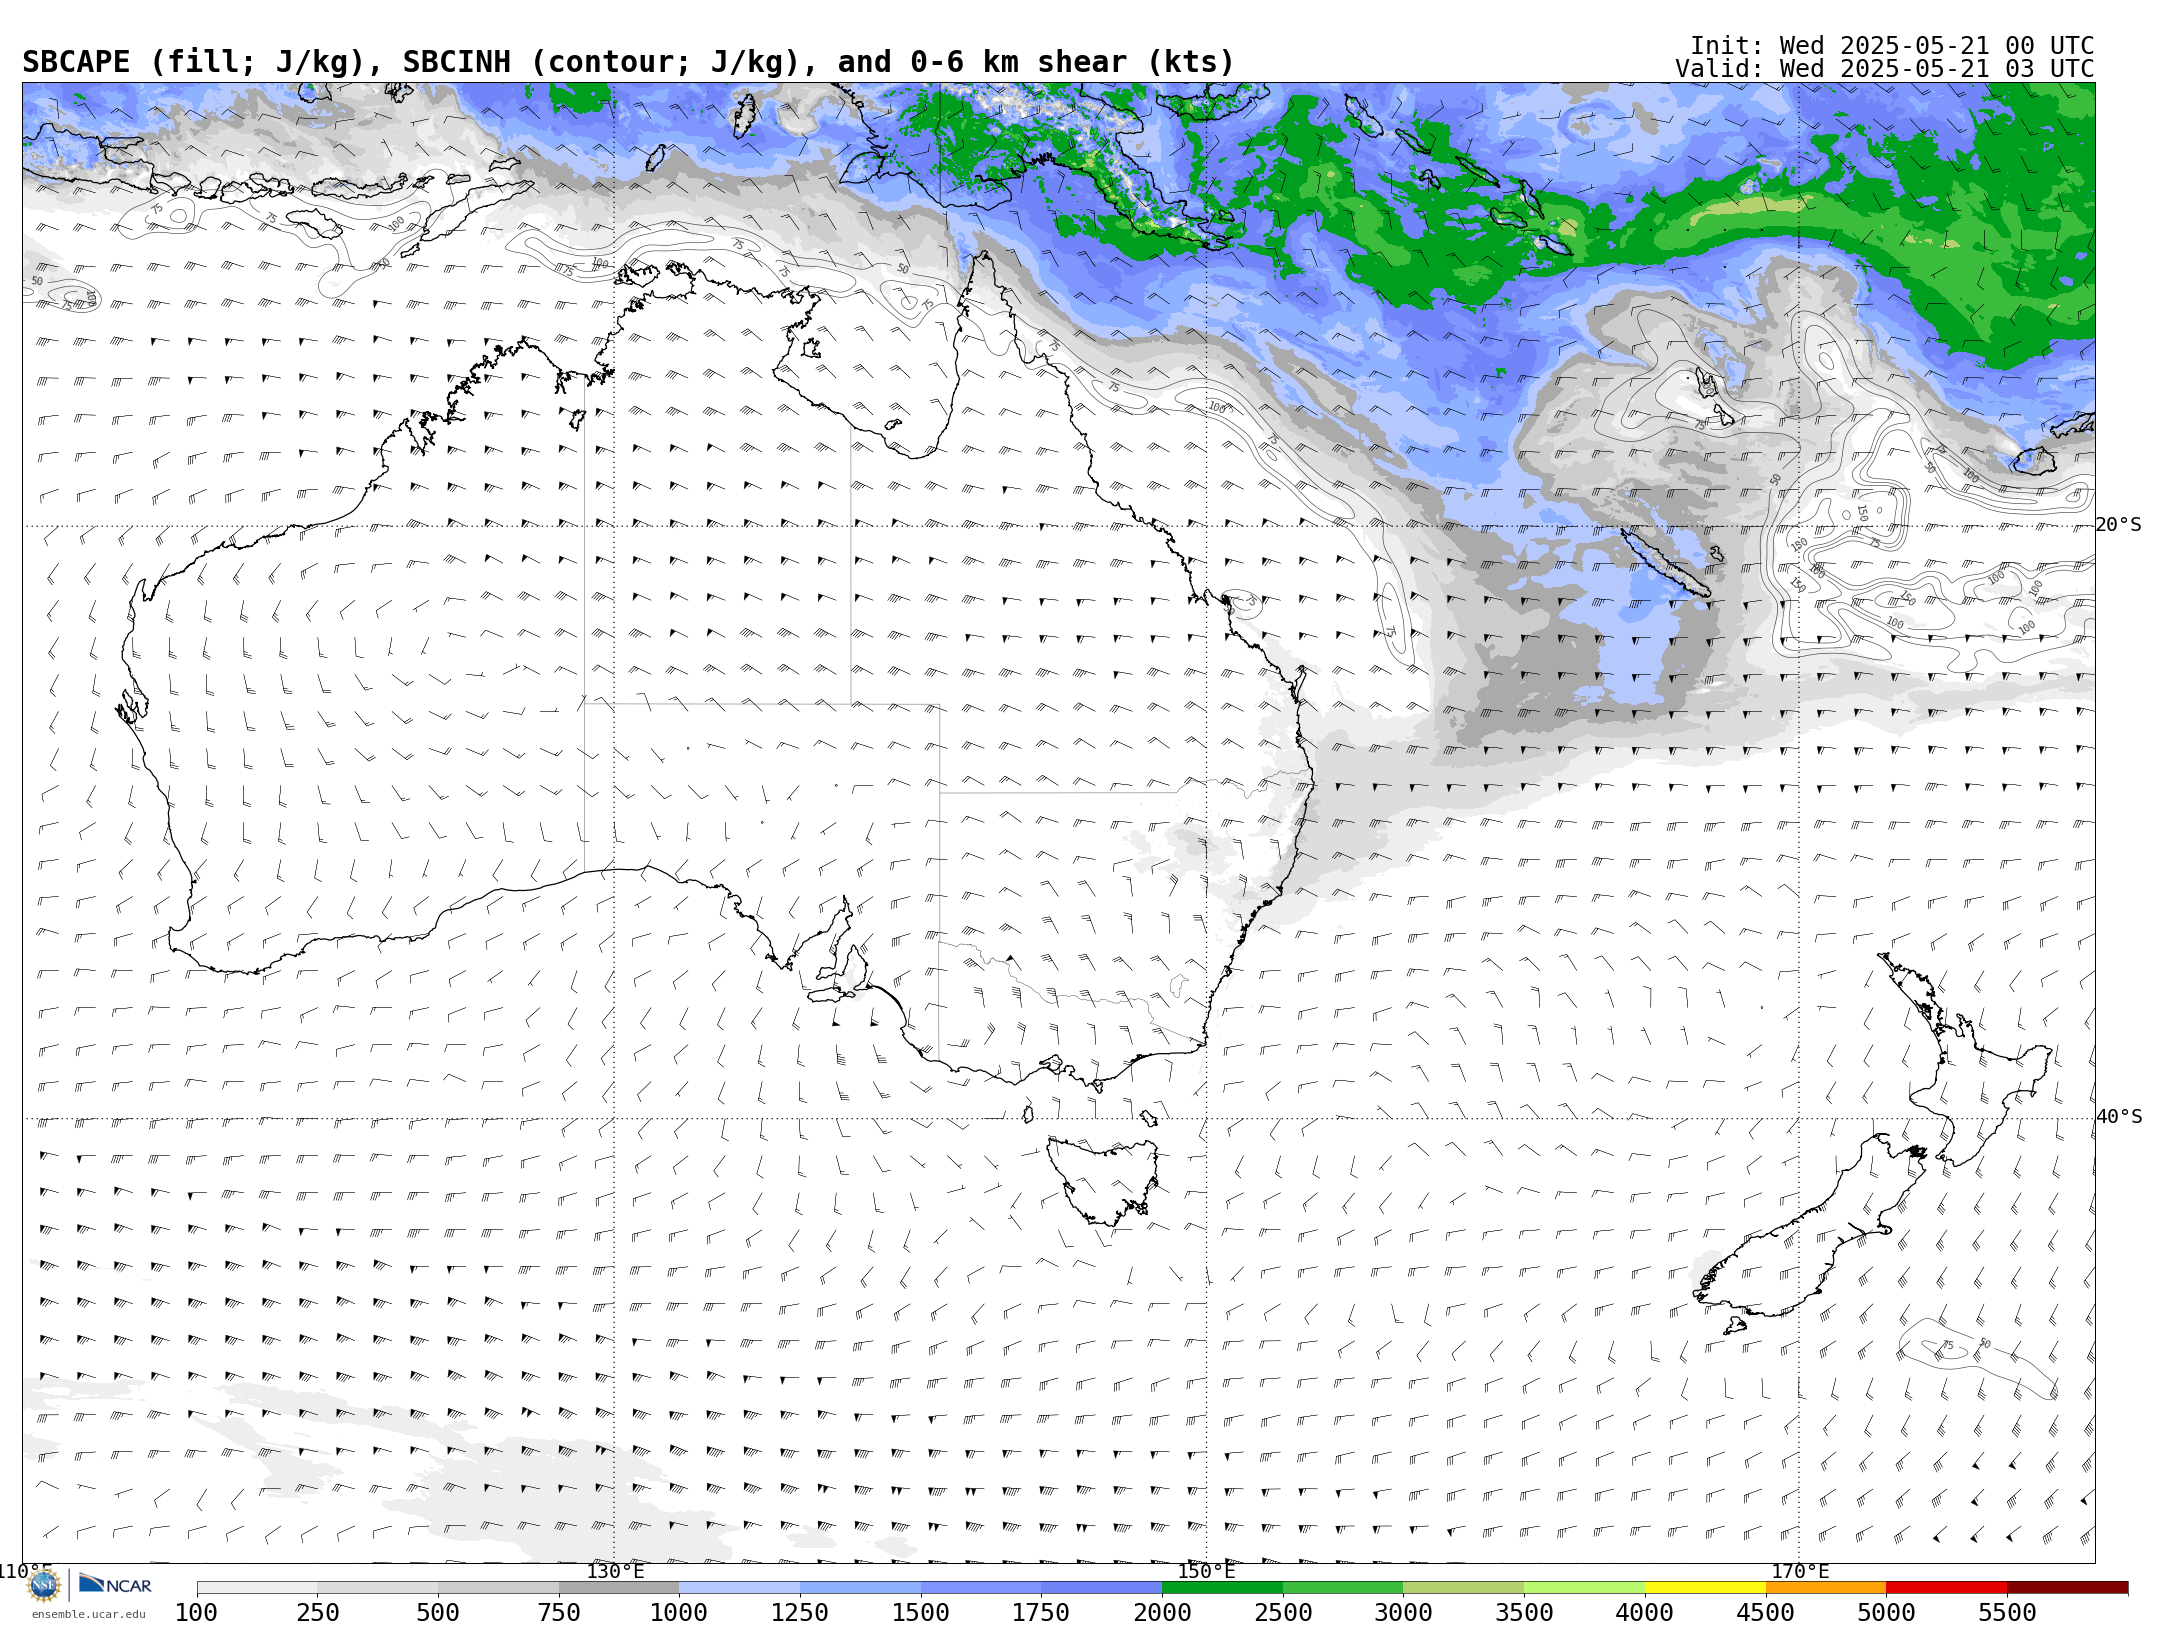Screen dimensions: 2160x1626
Task: Click the pale blue 1000–1250 colorbar segment
Action: pyautogui.click(x=739, y=1588)
